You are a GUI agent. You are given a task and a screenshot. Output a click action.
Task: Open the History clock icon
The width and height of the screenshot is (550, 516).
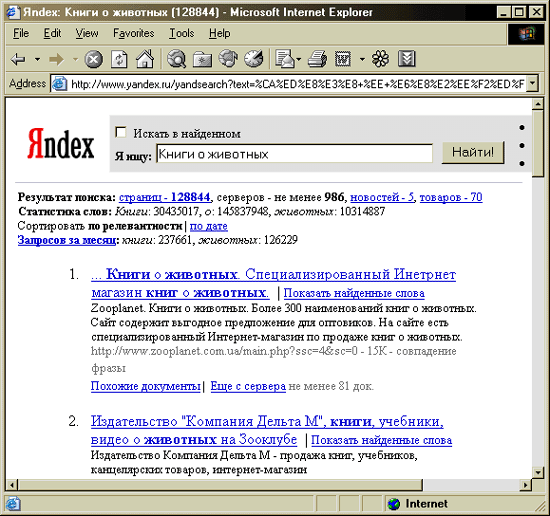(x=254, y=59)
